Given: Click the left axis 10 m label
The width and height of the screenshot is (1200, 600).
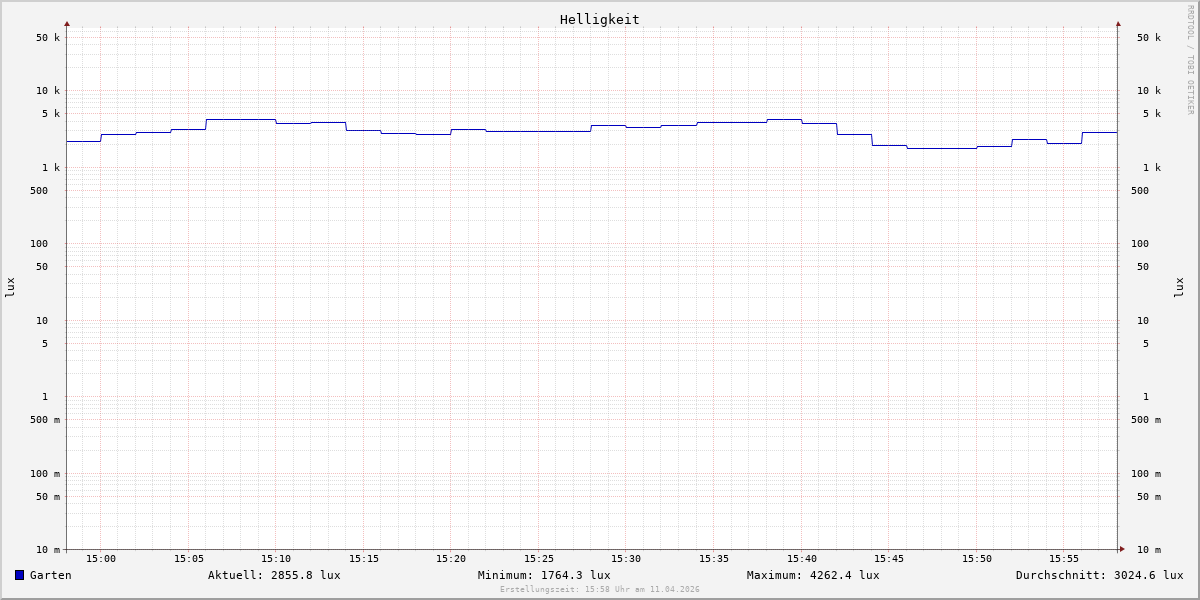Looking at the screenshot, I should pyautogui.click(x=48, y=550).
